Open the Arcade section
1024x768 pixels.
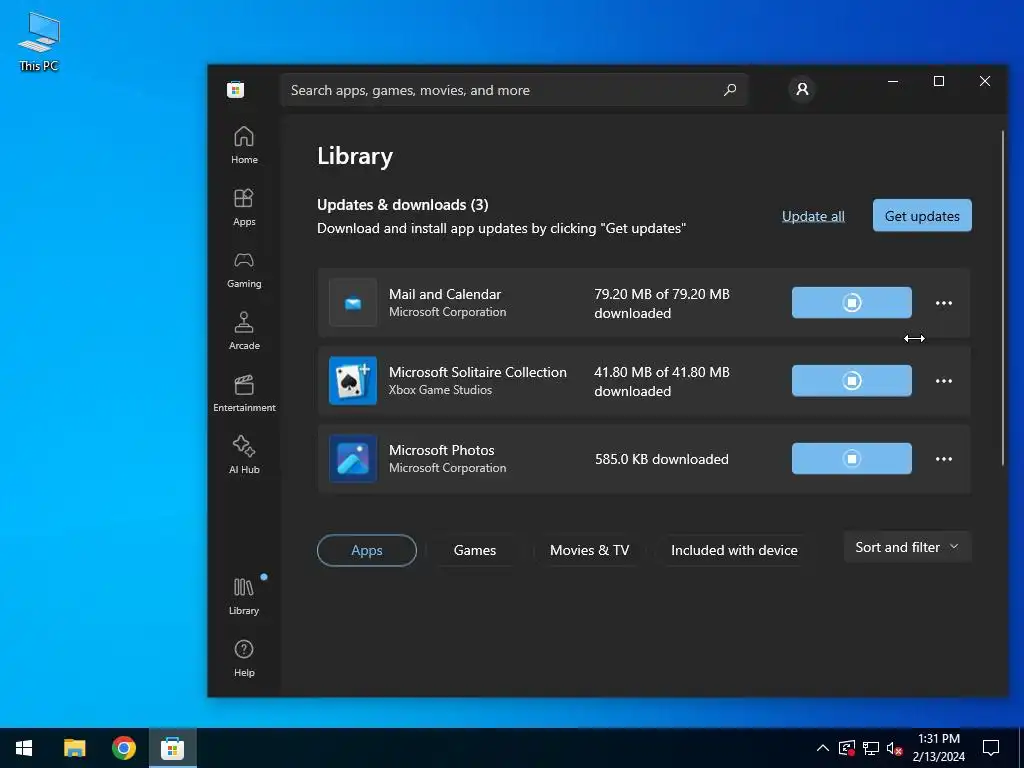click(x=244, y=331)
